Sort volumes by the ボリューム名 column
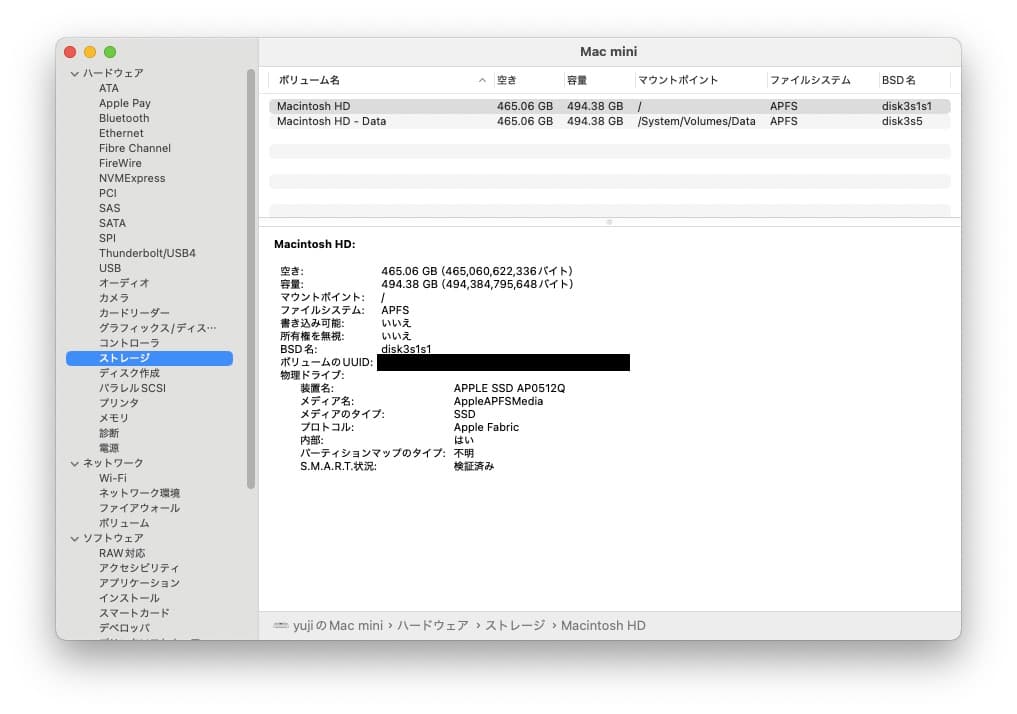Image resolution: width=1017 pixels, height=714 pixels. 310,80
